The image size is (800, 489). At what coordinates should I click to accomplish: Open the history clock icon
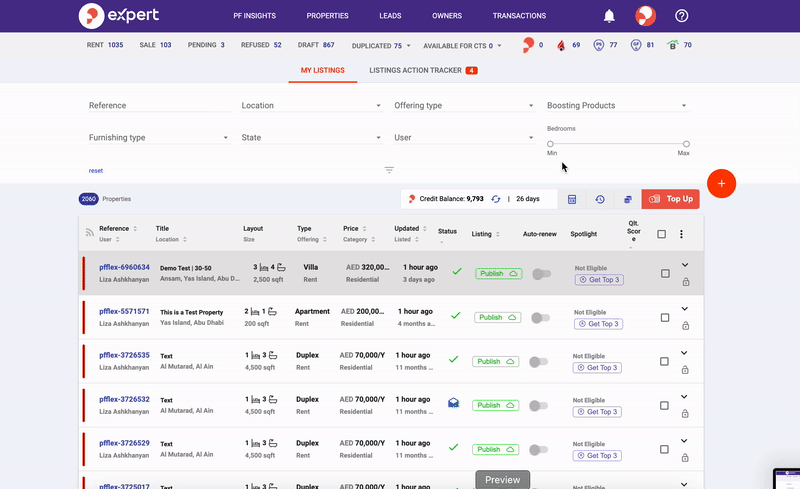600,199
